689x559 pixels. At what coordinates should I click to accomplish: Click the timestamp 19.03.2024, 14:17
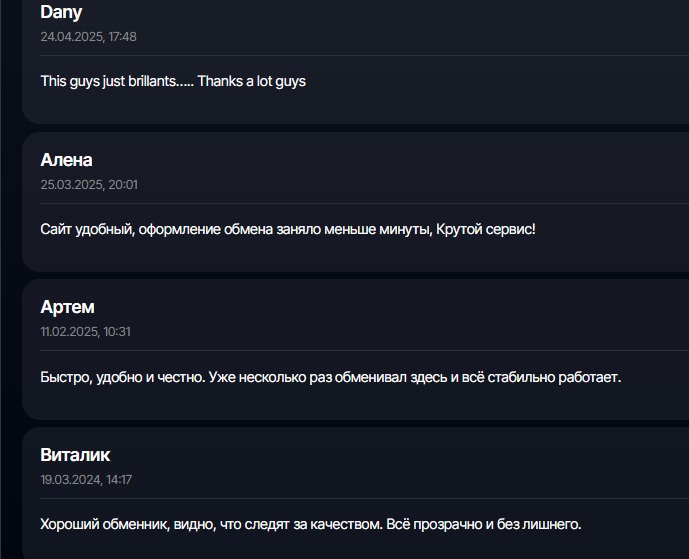click(86, 480)
